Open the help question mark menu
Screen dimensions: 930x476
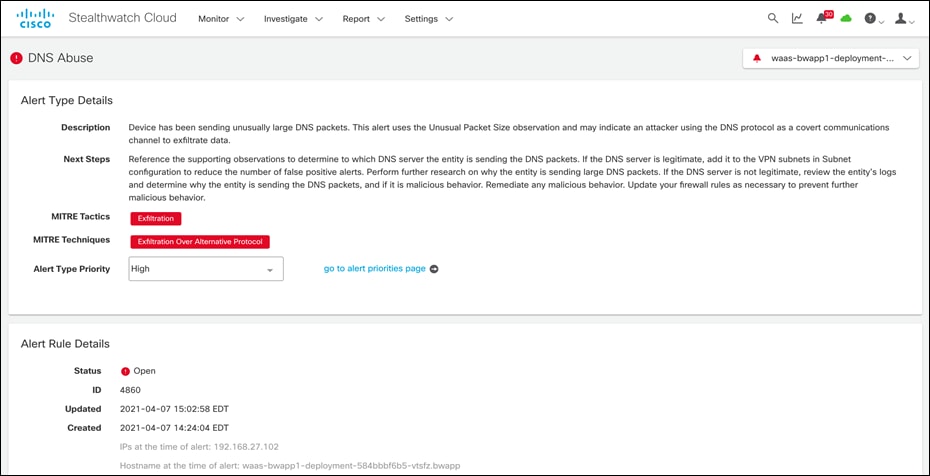[x=874, y=18]
